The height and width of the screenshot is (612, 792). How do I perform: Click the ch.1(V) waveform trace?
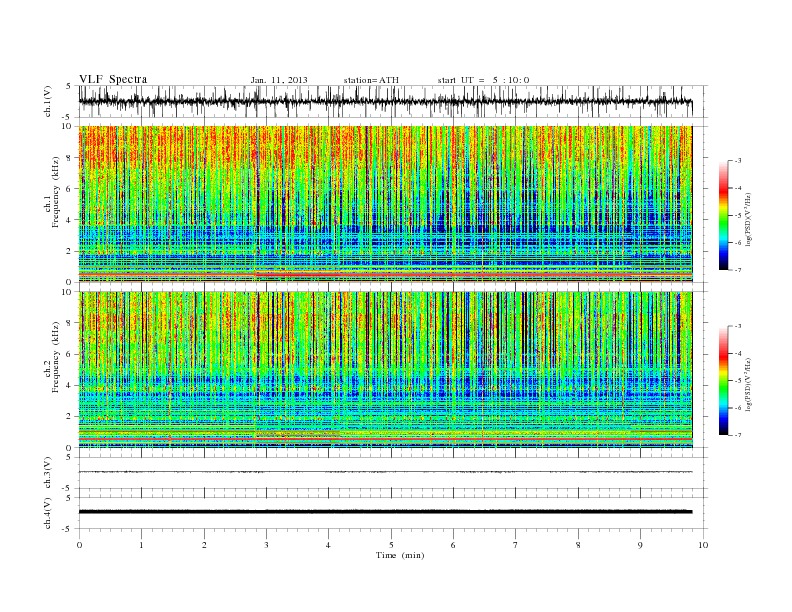coord(386,101)
